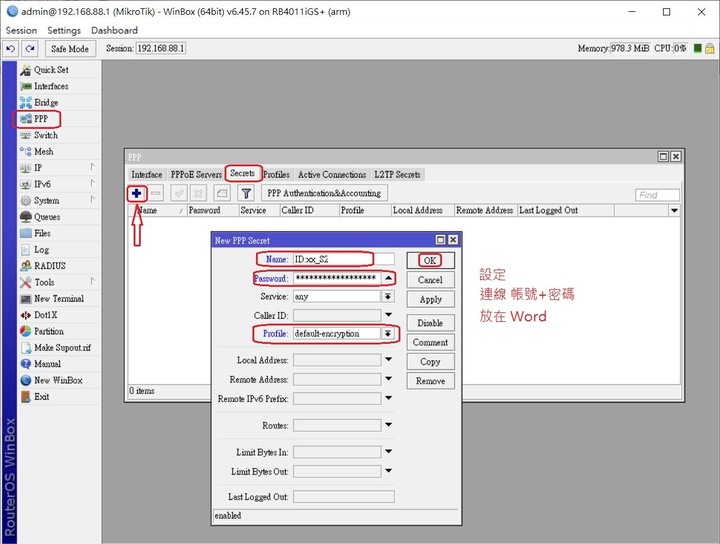Click the Comment button
This screenshot has width=720, height=544.
pos(430,342)
